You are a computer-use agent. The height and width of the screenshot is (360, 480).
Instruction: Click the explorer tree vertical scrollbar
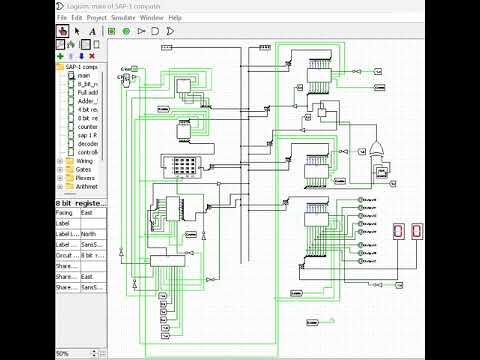pos(103,115)
